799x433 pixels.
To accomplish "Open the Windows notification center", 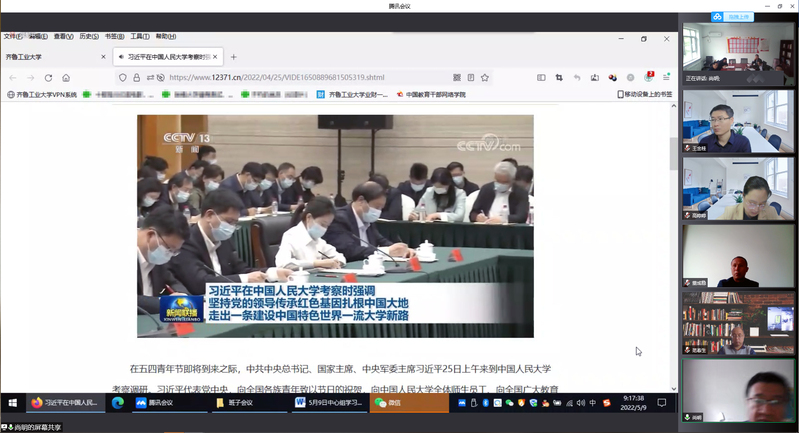I will (661, 403).
